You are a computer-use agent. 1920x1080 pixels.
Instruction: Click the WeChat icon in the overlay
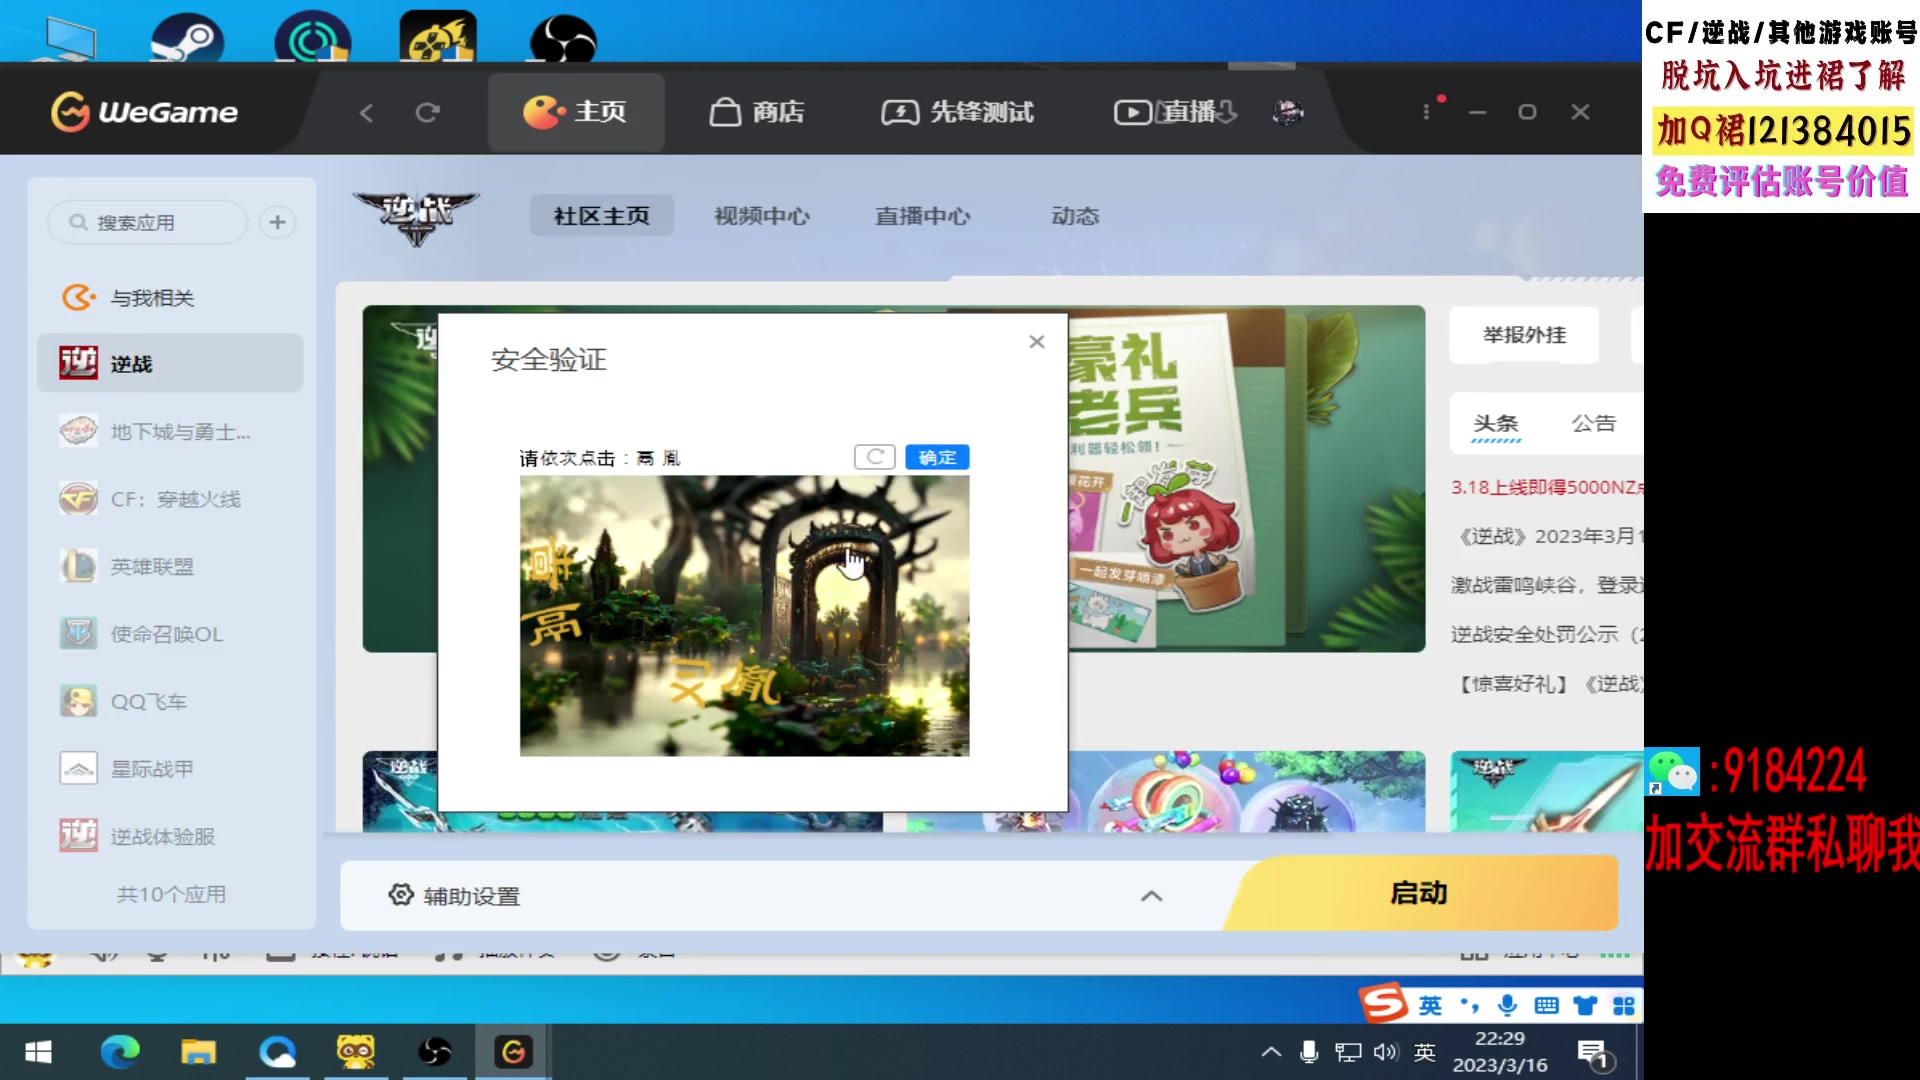(x=1673, y=771)
